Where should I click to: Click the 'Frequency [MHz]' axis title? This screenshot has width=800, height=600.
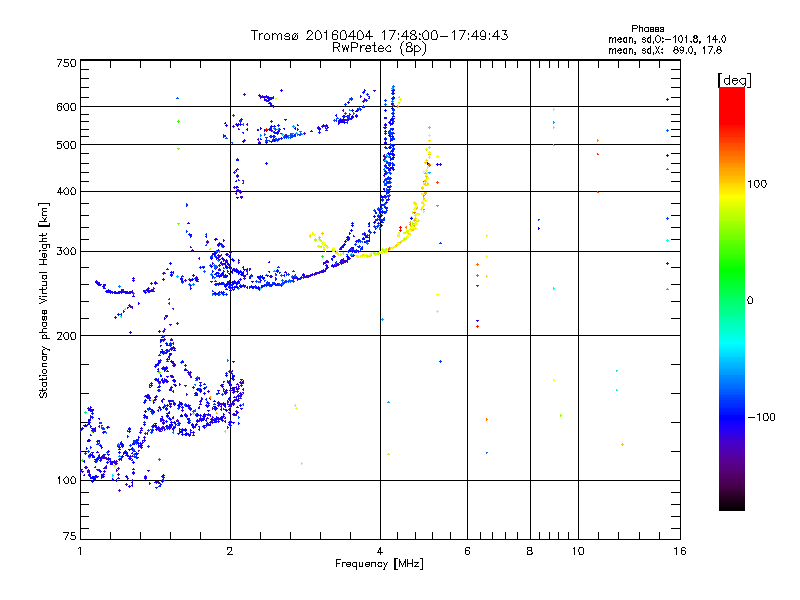(x=379, y=564)
